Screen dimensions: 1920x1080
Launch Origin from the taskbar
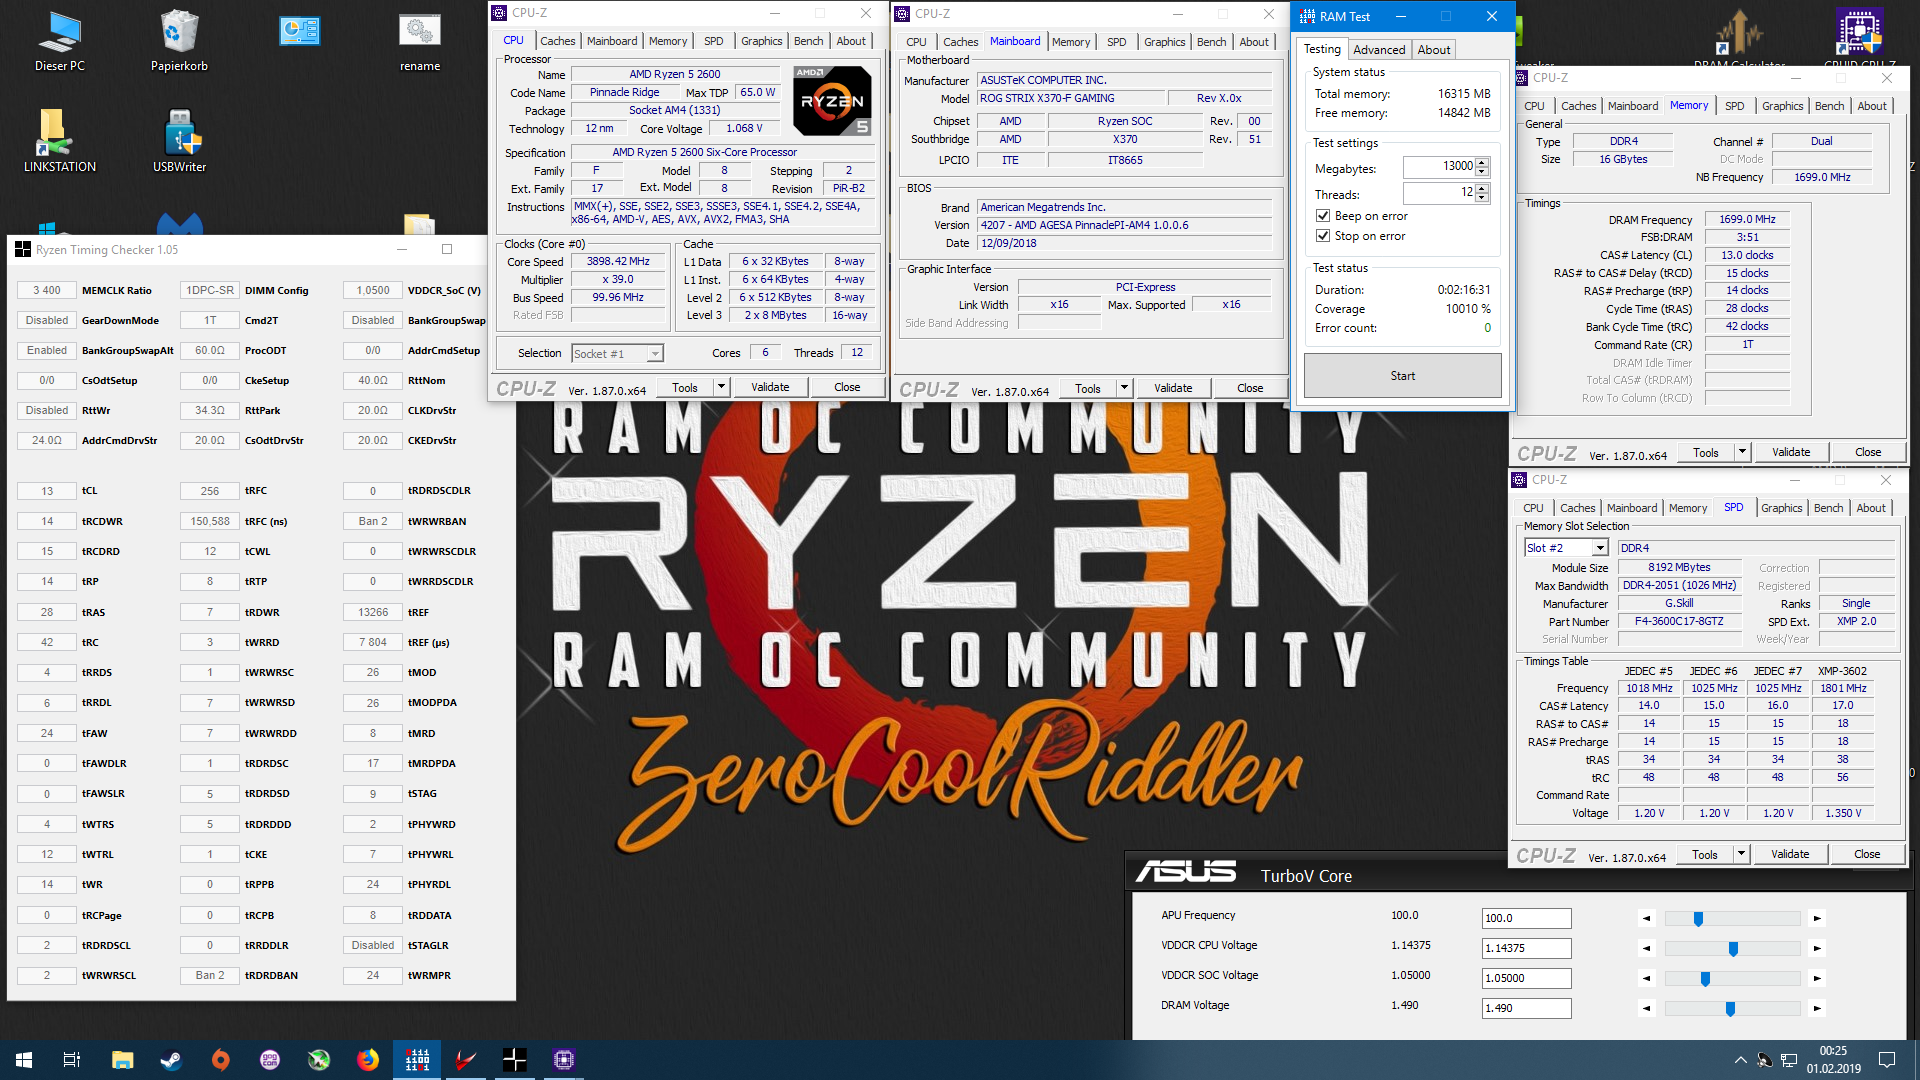pos(220,1060)
